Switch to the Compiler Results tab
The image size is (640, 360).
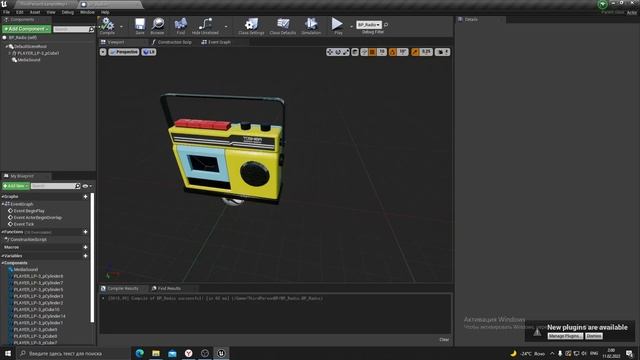click(123, 289)
